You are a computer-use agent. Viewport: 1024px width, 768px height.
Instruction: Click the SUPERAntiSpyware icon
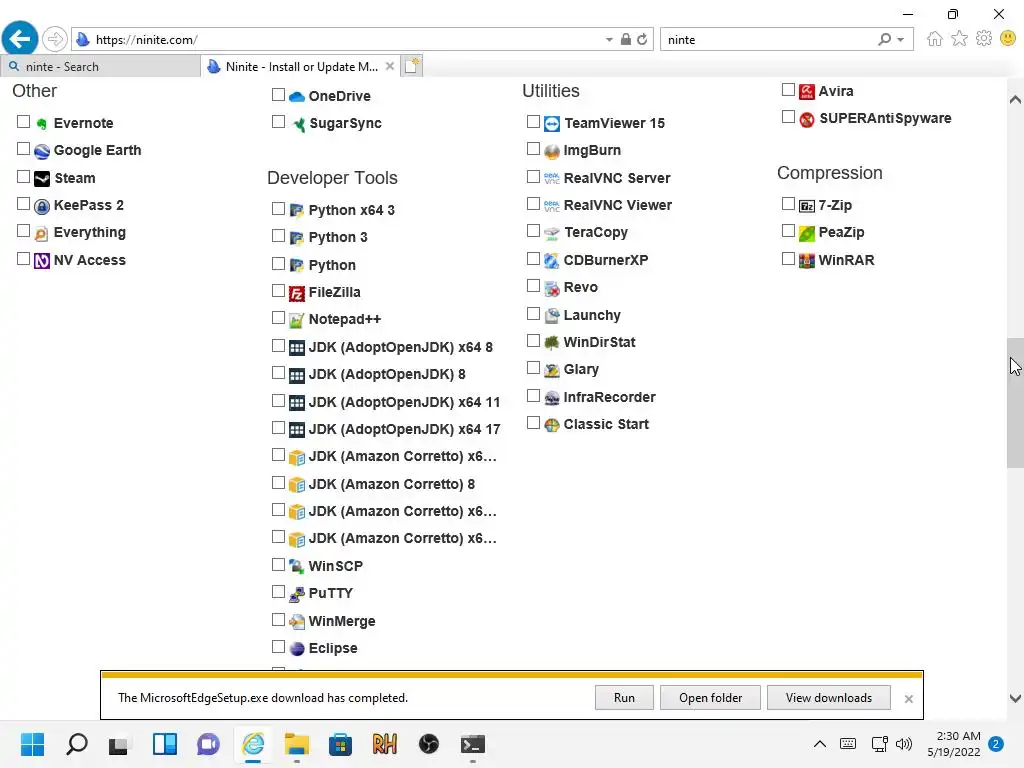pos(807,119)
